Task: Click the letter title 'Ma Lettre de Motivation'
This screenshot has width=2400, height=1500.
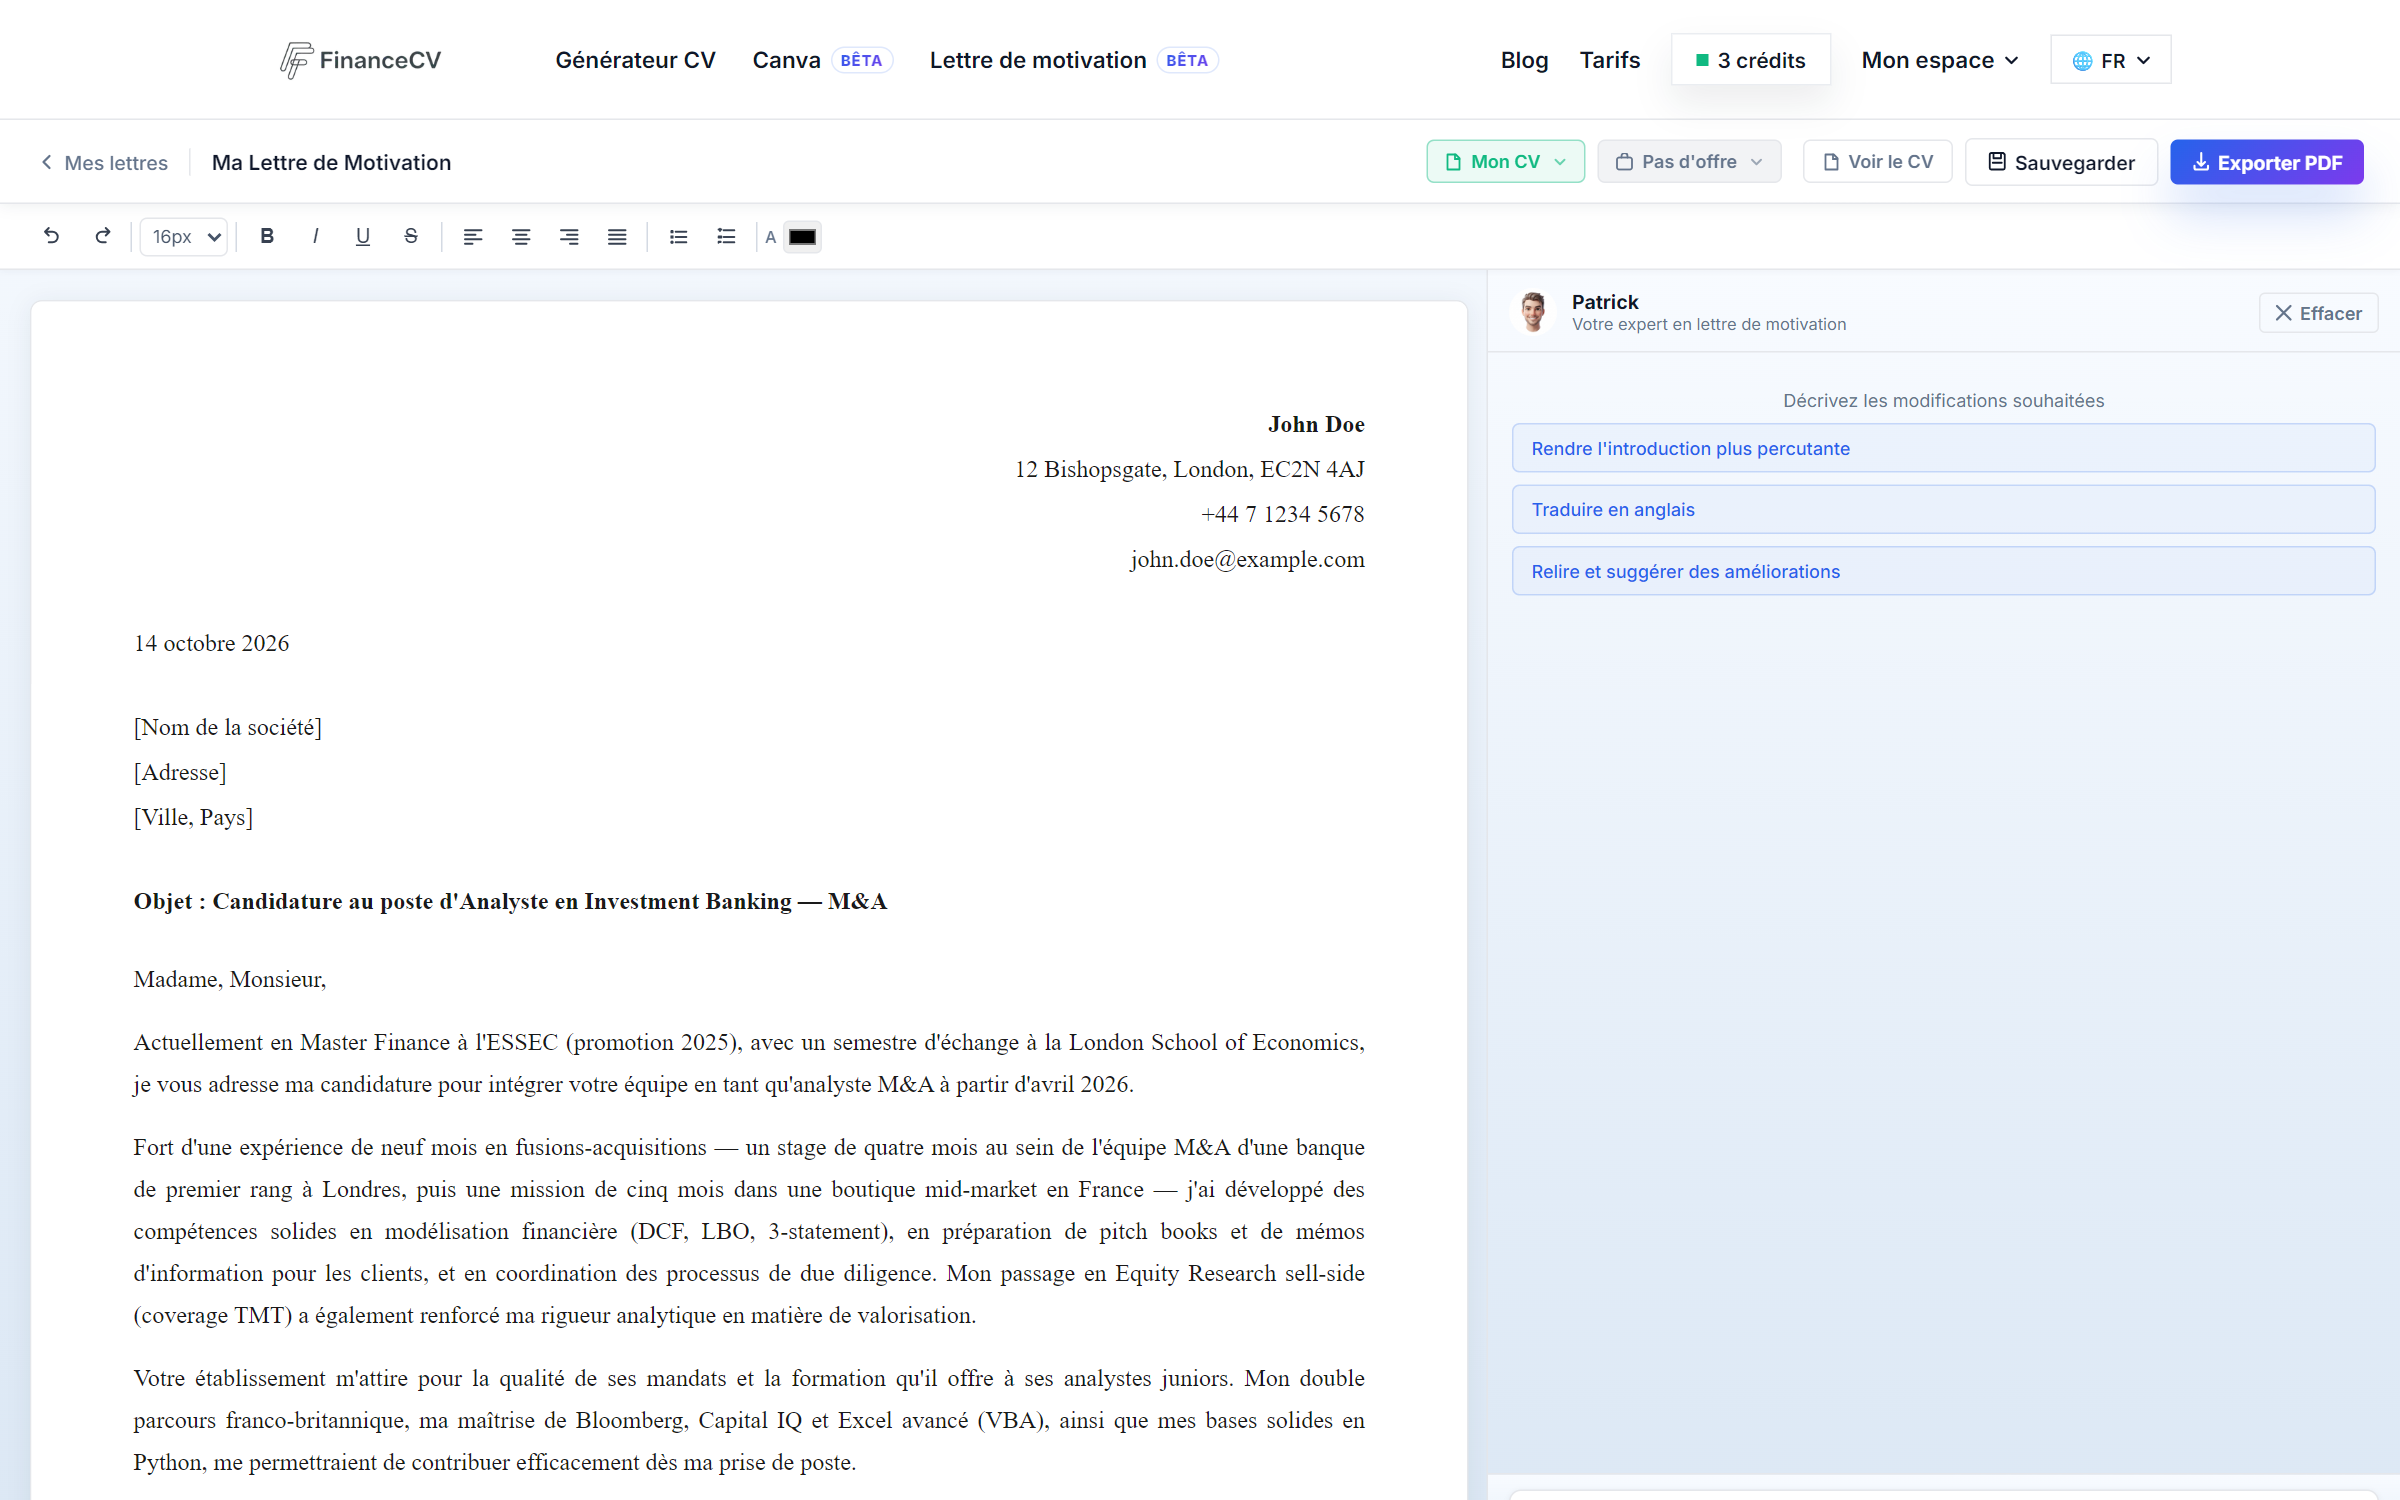Action: 331,163
